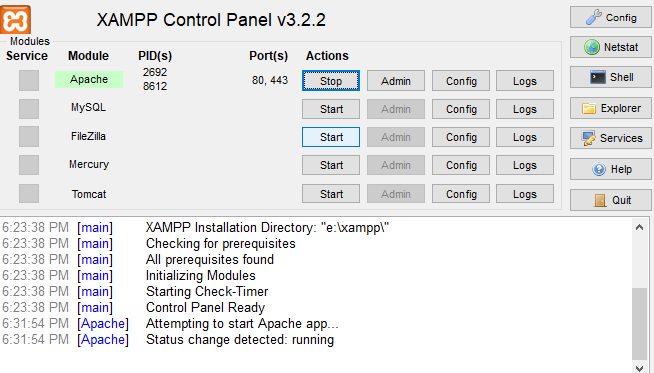
Task: Open Help with the question-mark icon
Action: tap(611, 169)
